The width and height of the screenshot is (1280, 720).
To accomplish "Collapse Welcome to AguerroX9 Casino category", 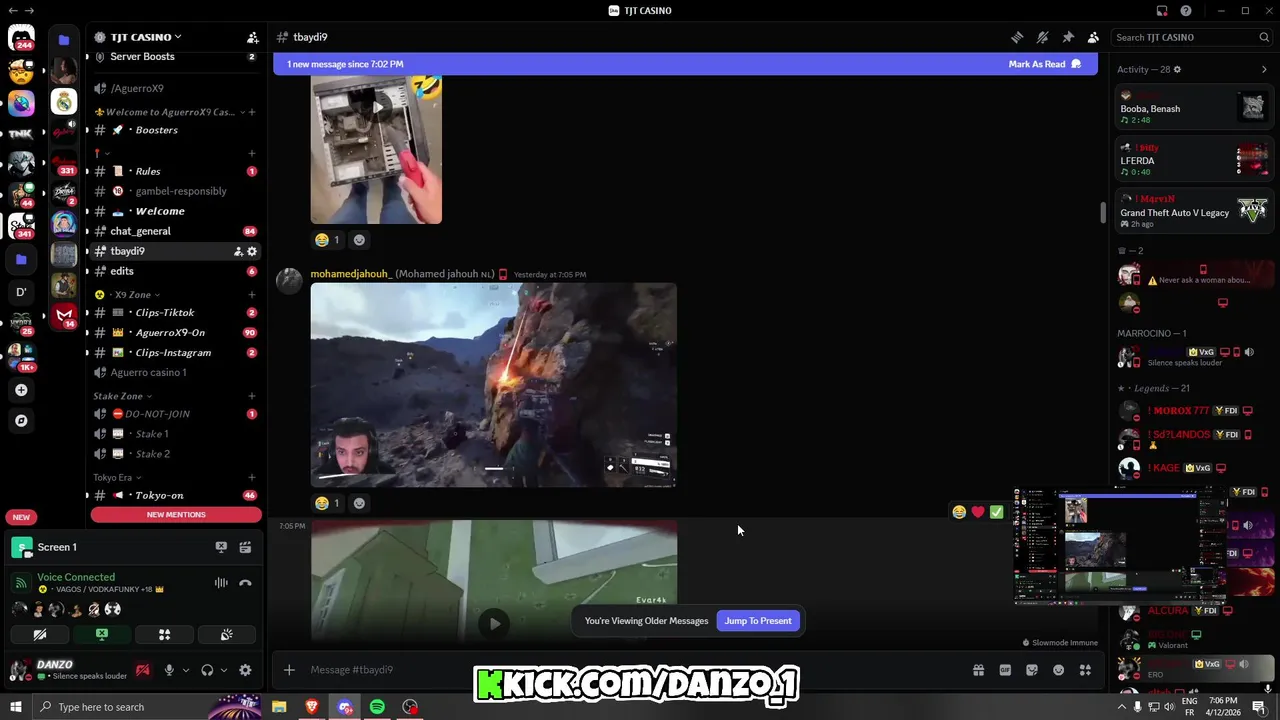I will (170, 112).
